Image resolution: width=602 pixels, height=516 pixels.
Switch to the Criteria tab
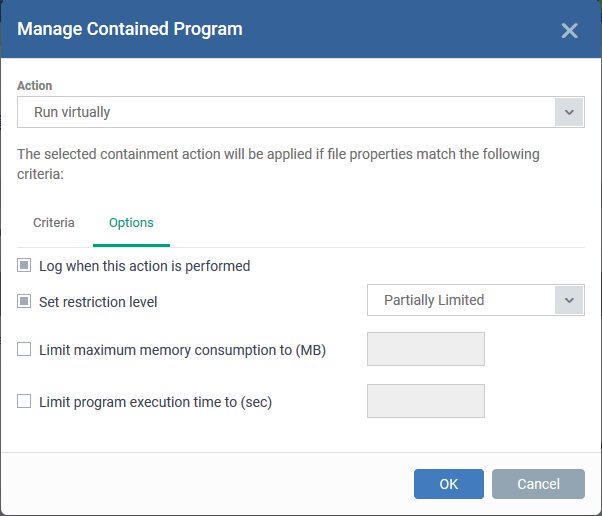[x=54, y=223]
